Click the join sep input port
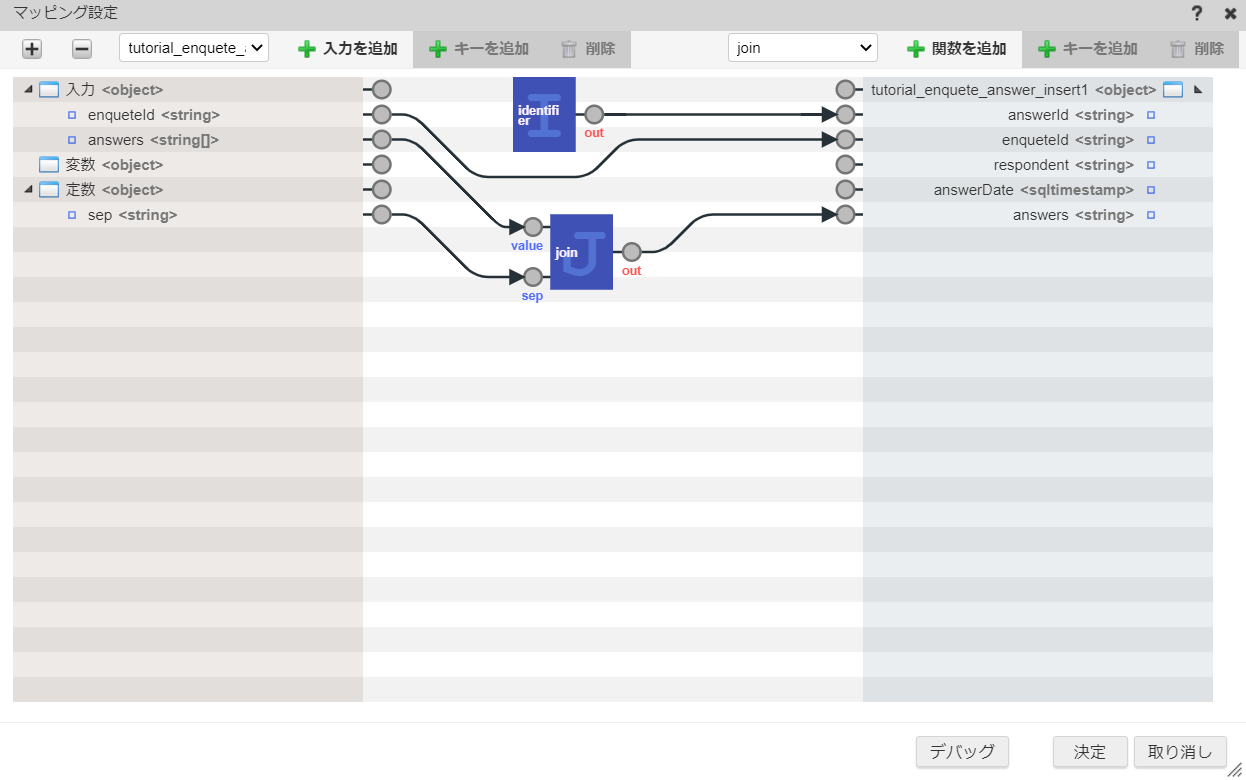 click(x=533, y=277)
